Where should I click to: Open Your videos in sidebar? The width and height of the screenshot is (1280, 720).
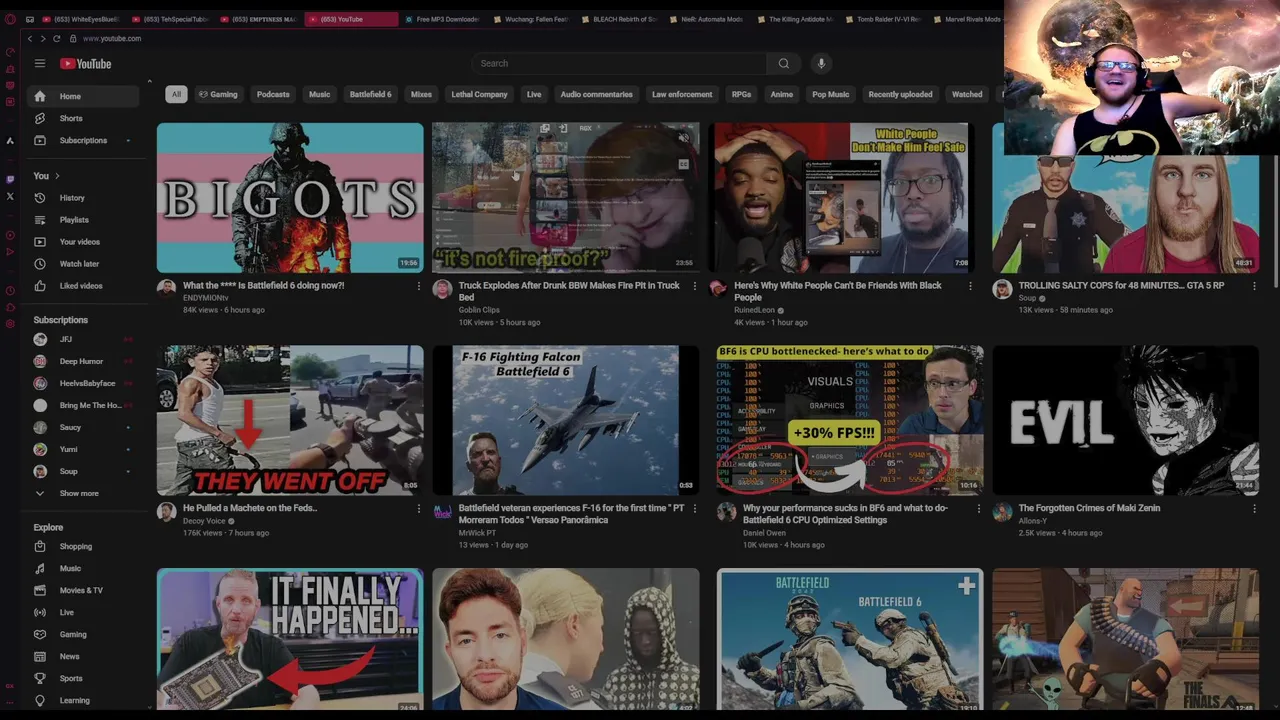[85, 242]
